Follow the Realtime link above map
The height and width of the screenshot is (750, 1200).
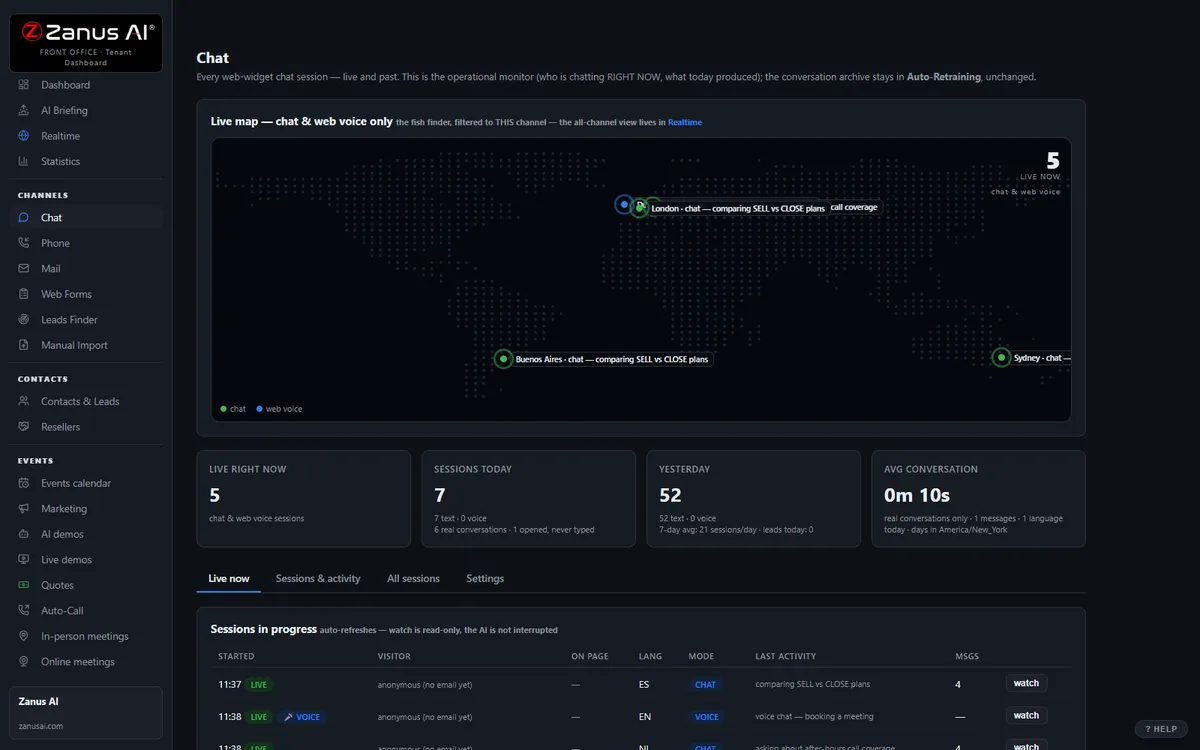pyautogui.click(x=685, y=122)
